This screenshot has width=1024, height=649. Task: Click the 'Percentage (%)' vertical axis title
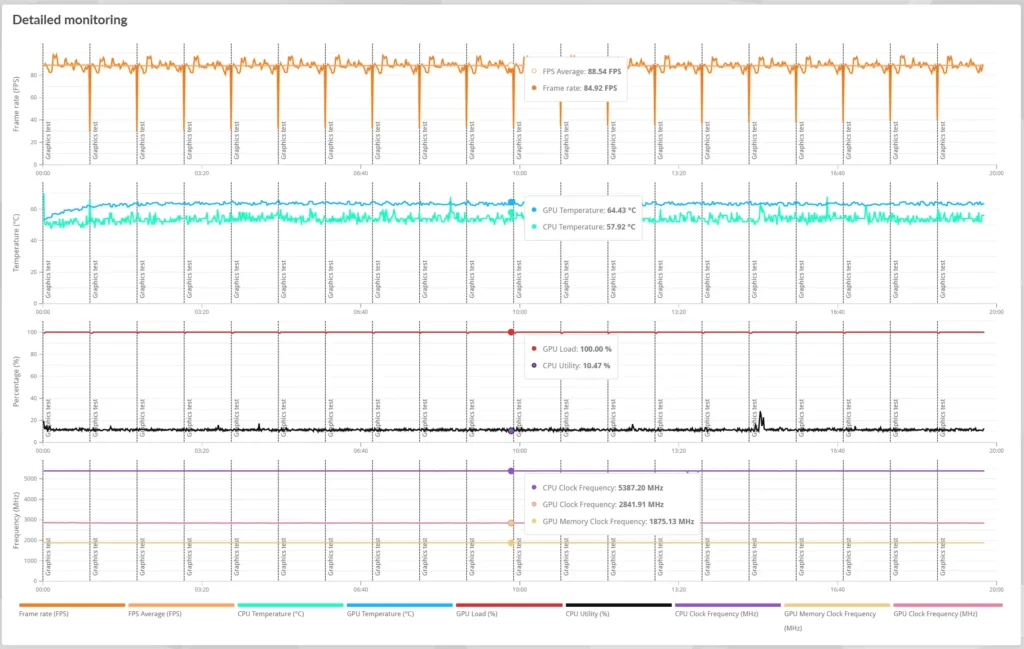click(17, 381)
